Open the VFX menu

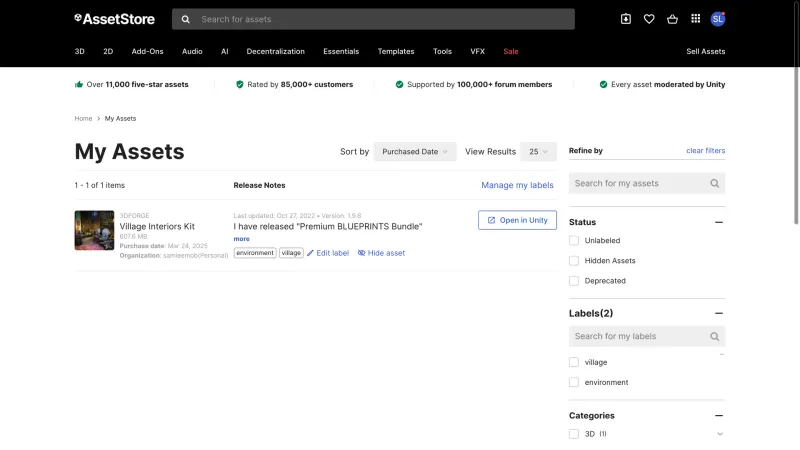point(478,52)
